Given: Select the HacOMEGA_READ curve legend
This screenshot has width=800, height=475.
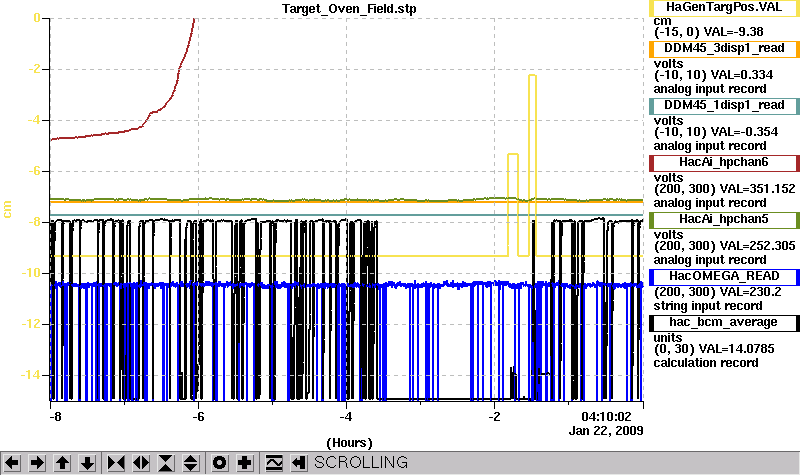Looking at the screenshot, I should pos(724,277).
